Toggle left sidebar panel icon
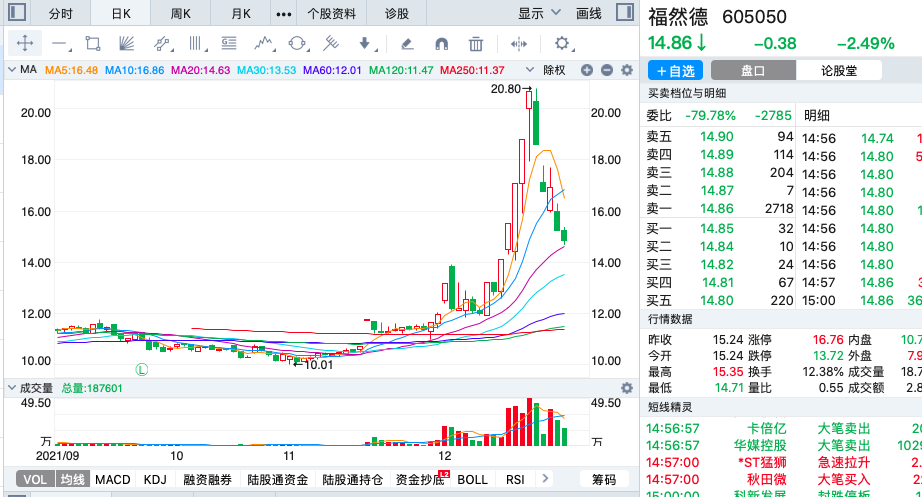922x497 pixels. point(17,12)
